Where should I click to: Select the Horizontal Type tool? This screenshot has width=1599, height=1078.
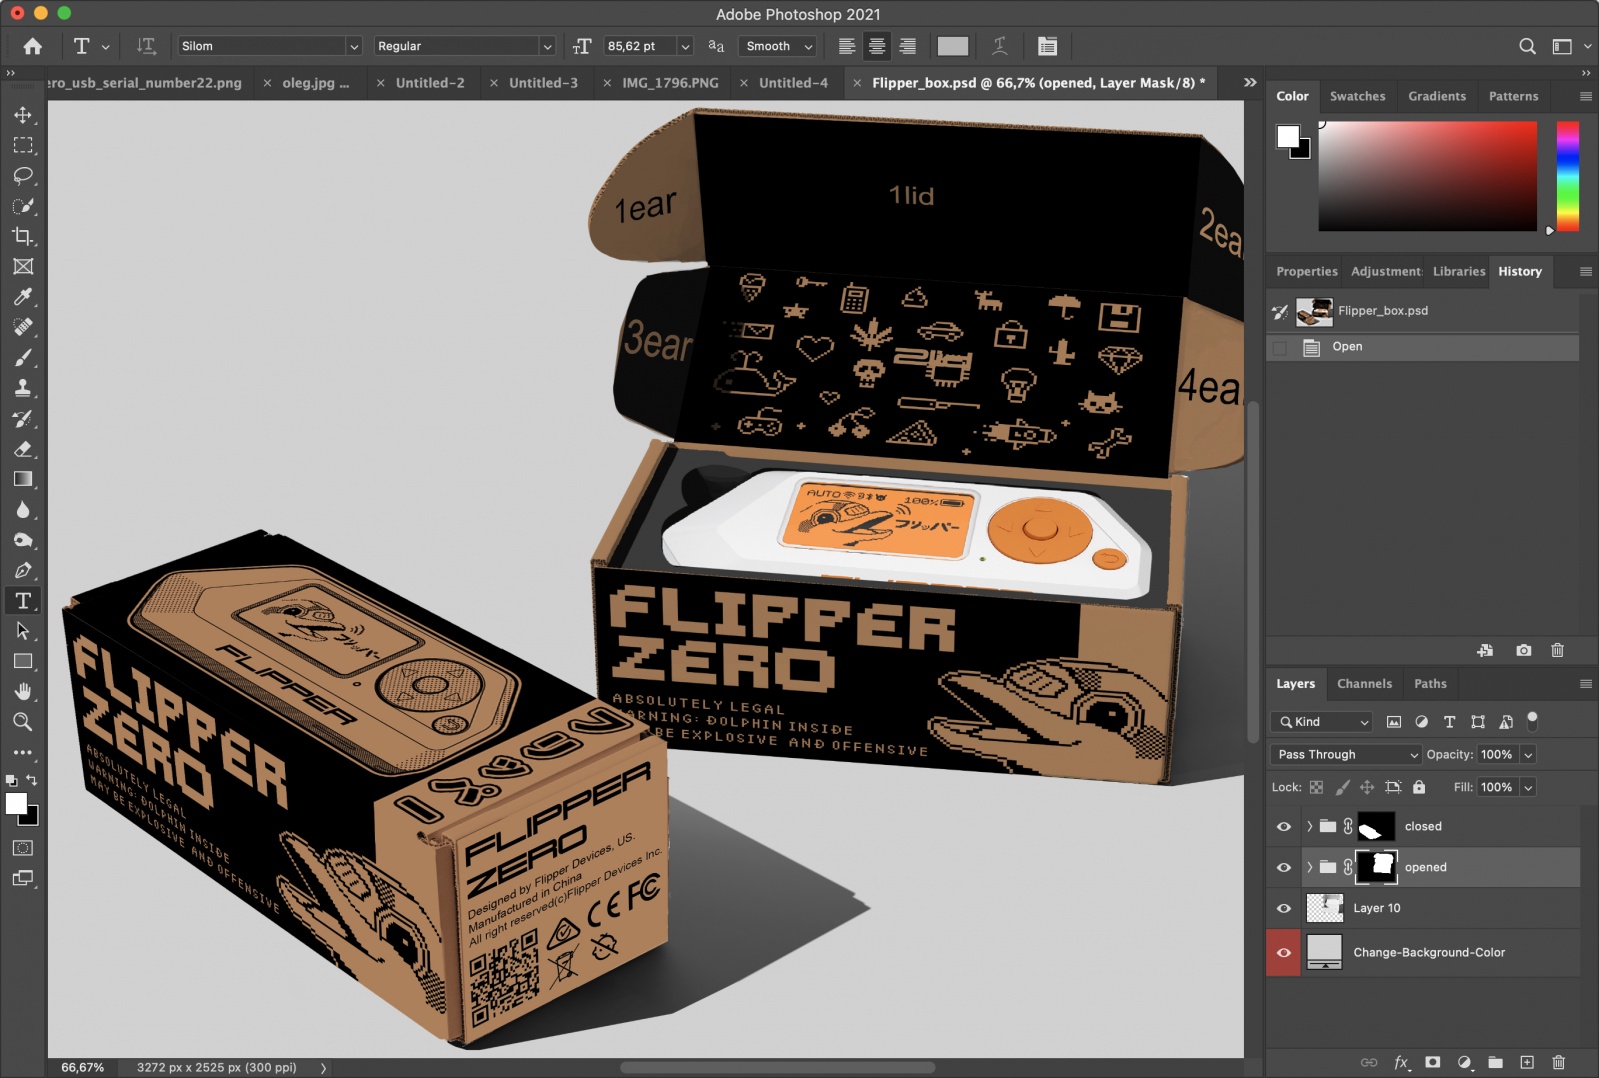tap(23, 601)
